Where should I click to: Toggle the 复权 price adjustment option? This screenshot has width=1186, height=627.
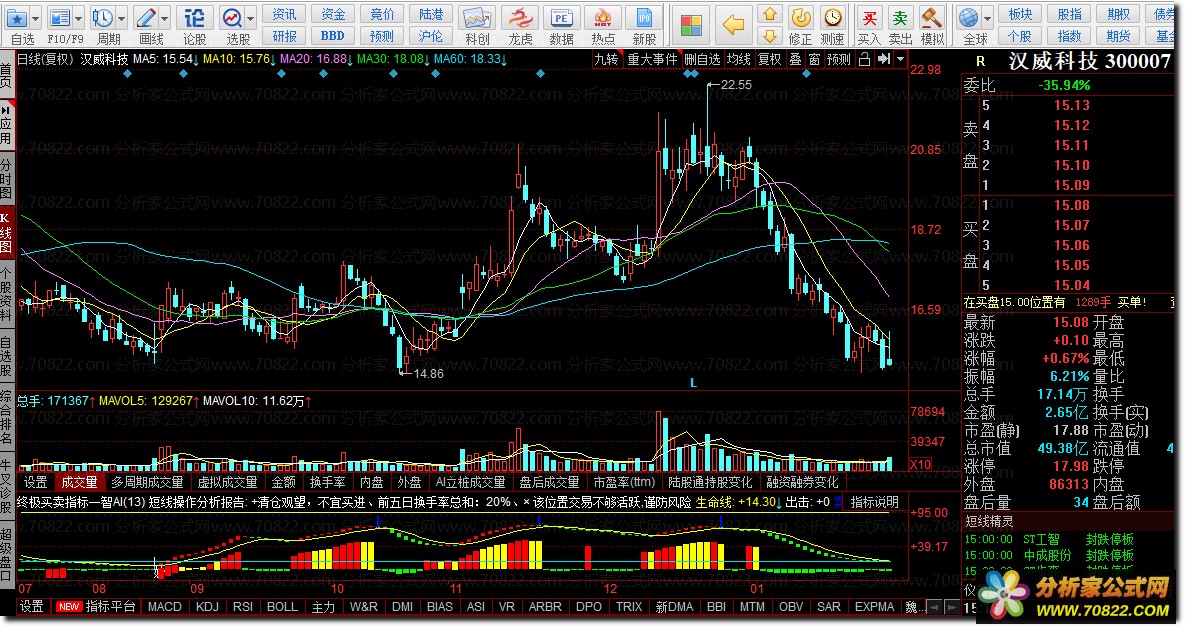point(770,59)
